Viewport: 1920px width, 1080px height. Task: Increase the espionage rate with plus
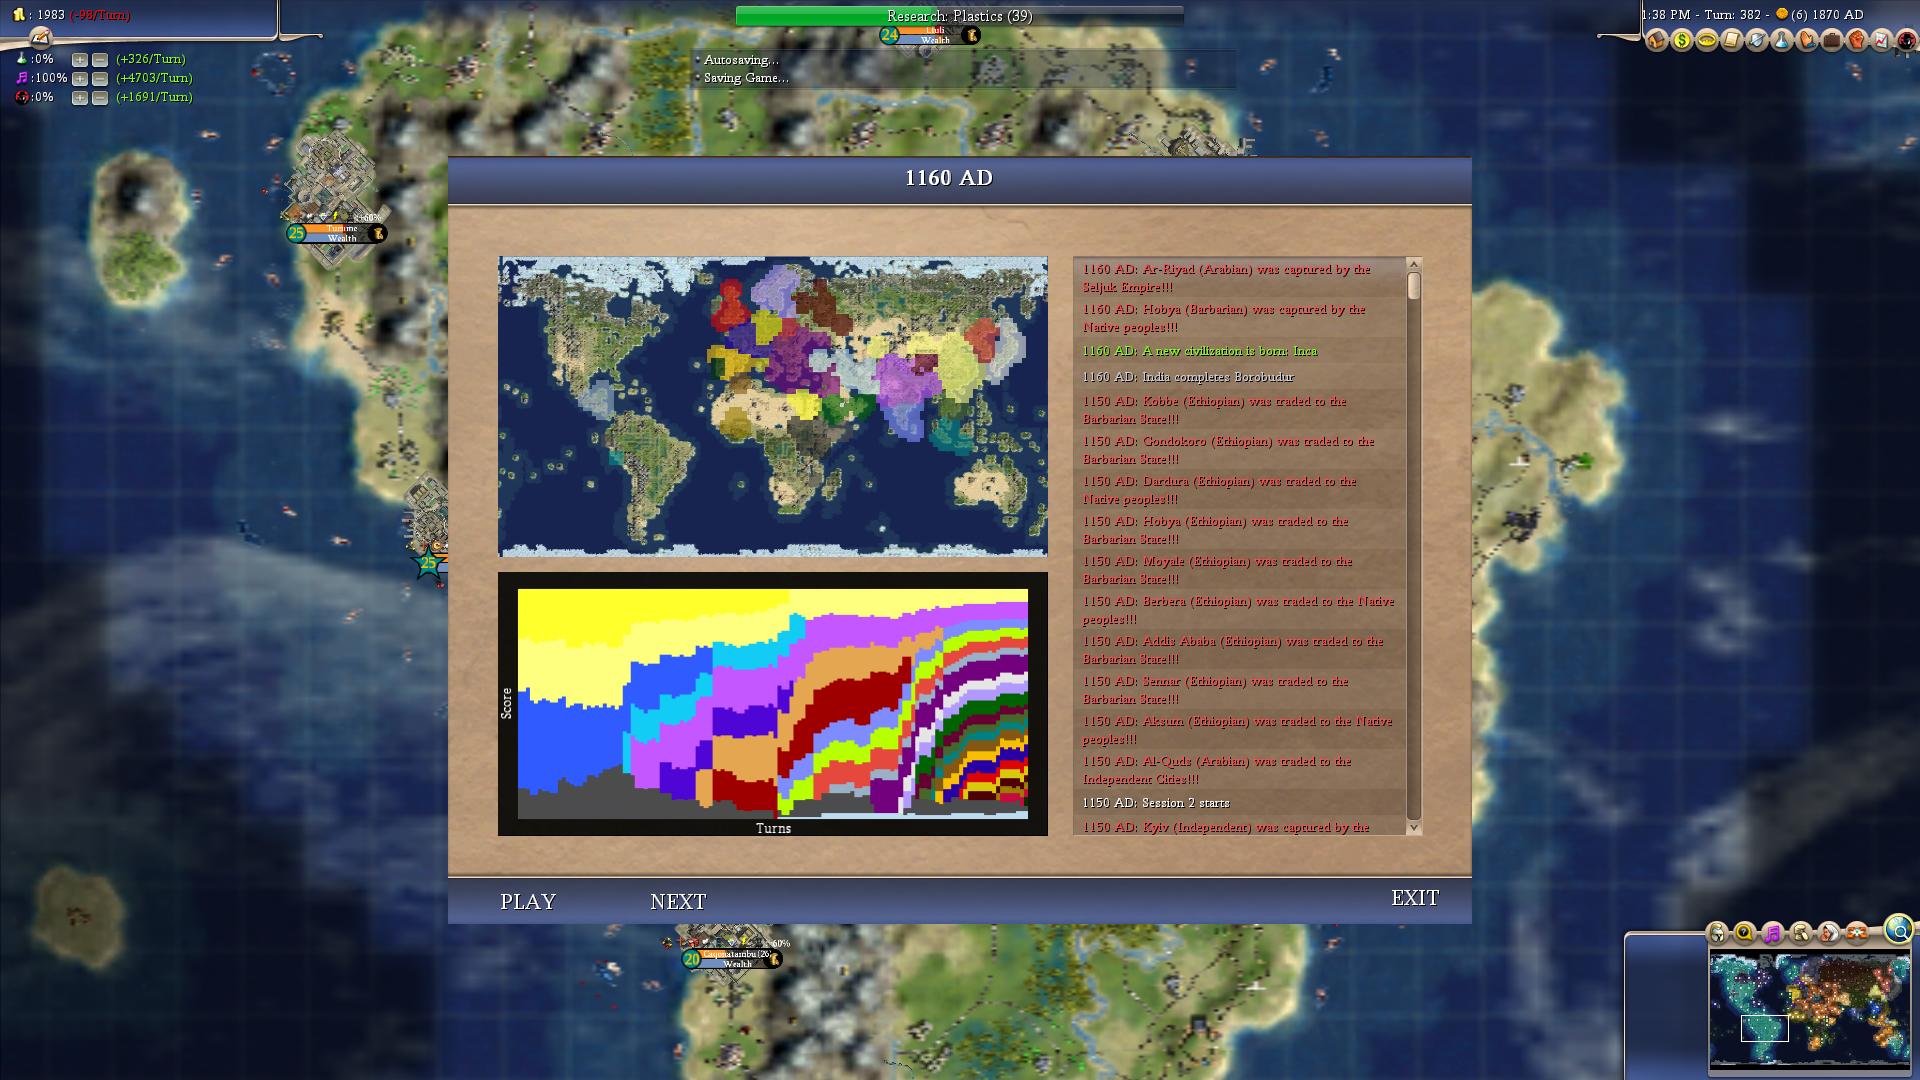[x=80, y=98]
